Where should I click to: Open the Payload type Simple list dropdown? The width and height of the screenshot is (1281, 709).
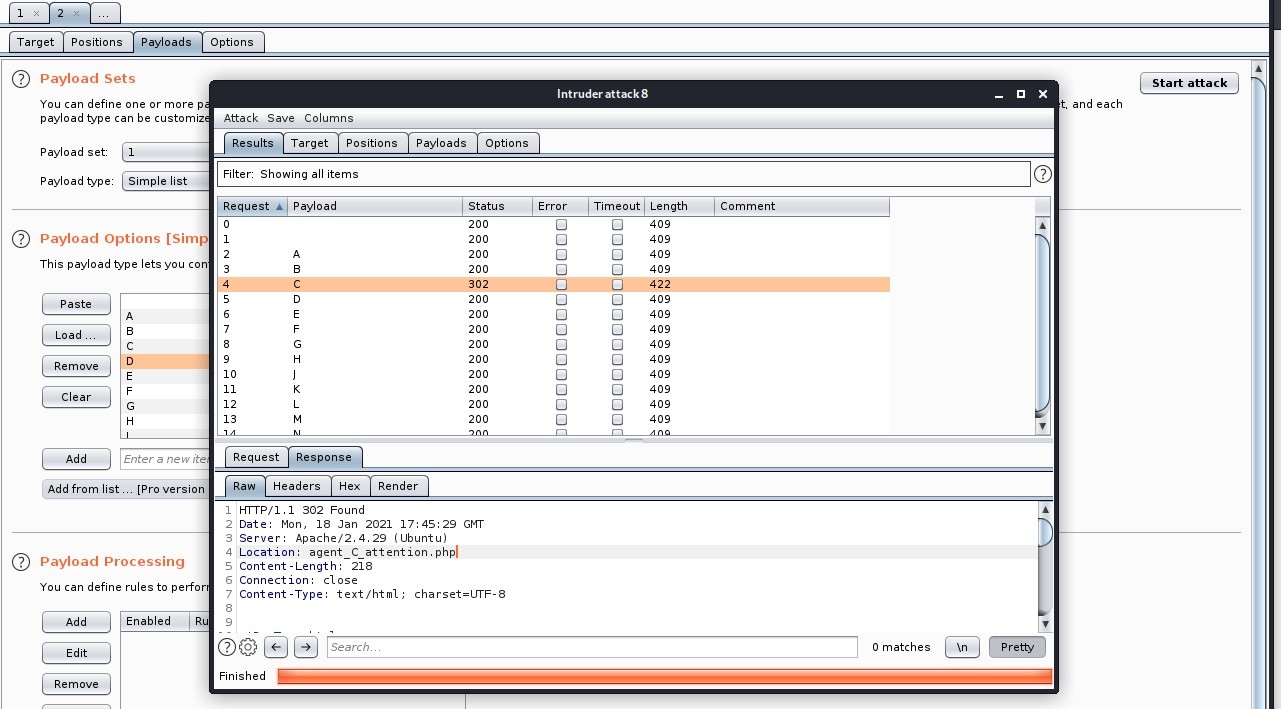click(165, 181)
